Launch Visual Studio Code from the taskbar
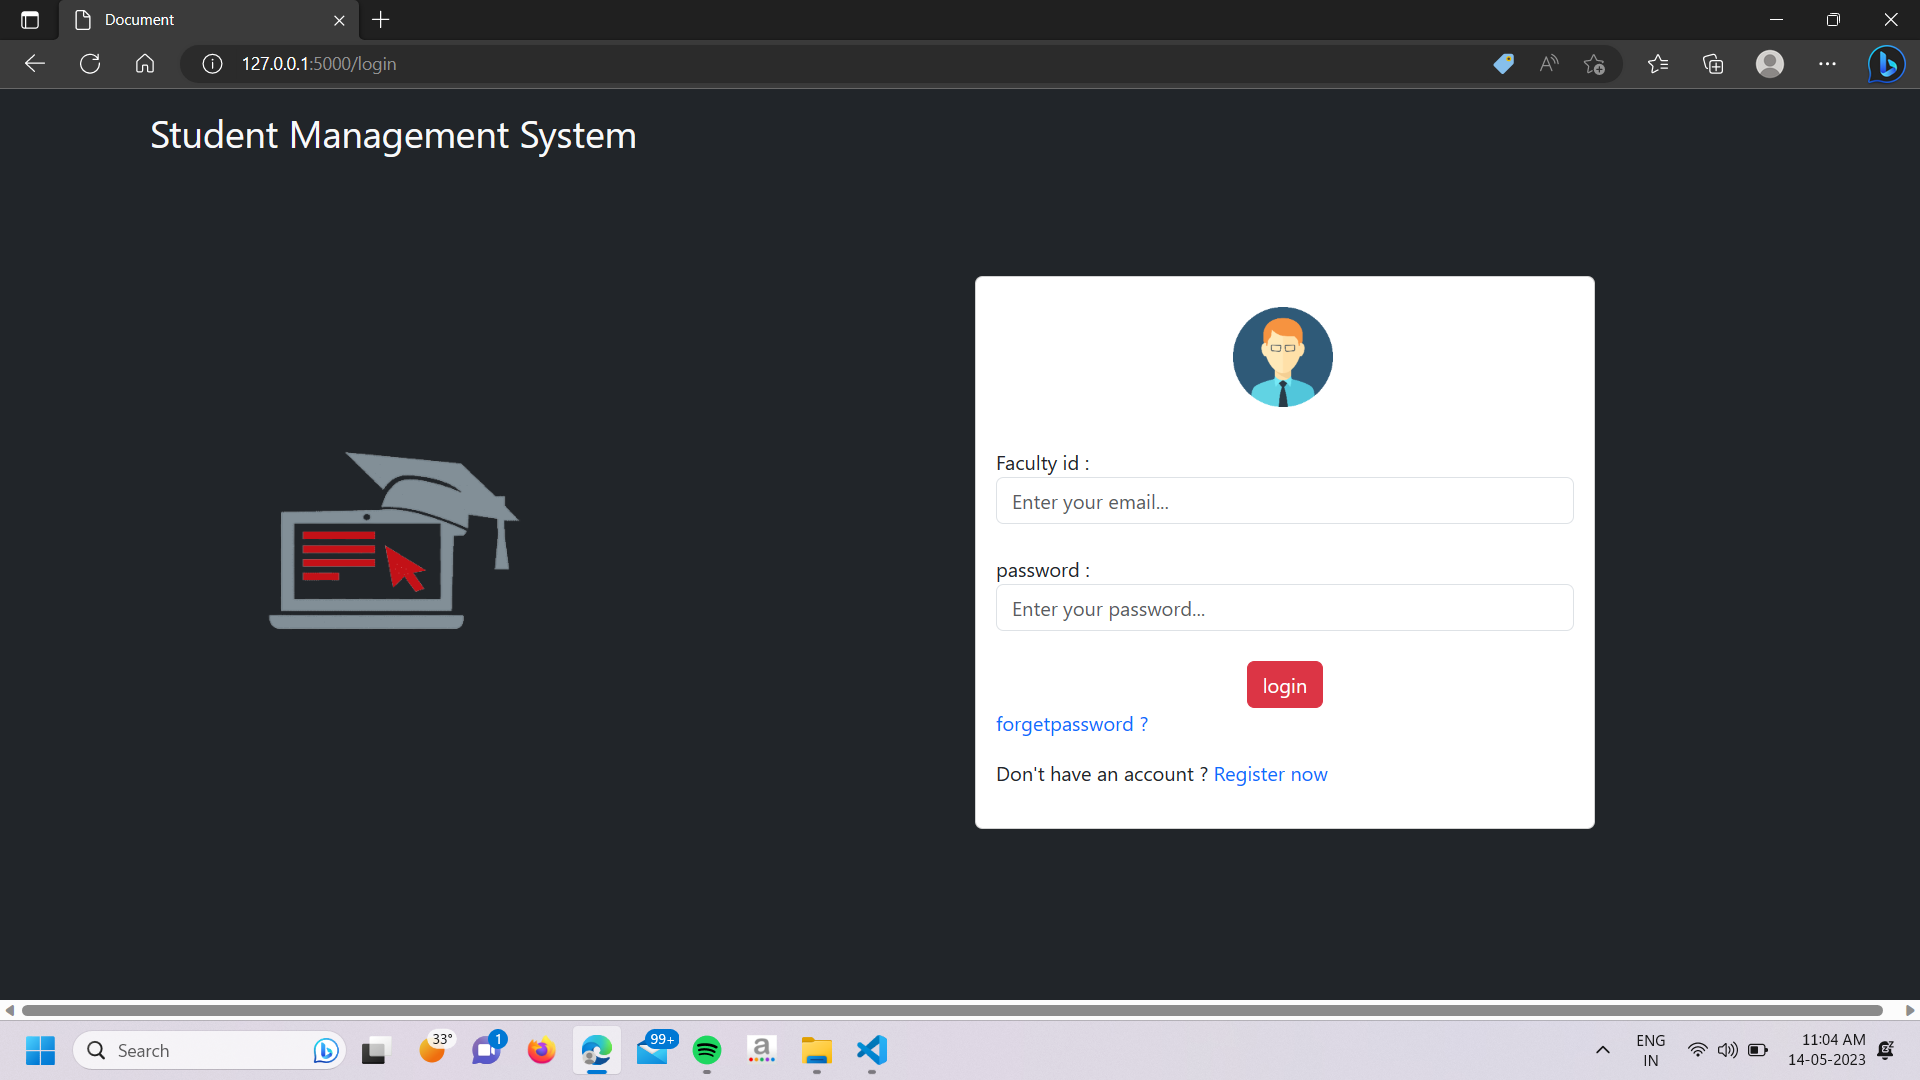Screen dimensions: 1920x1080 point(869,1050)
